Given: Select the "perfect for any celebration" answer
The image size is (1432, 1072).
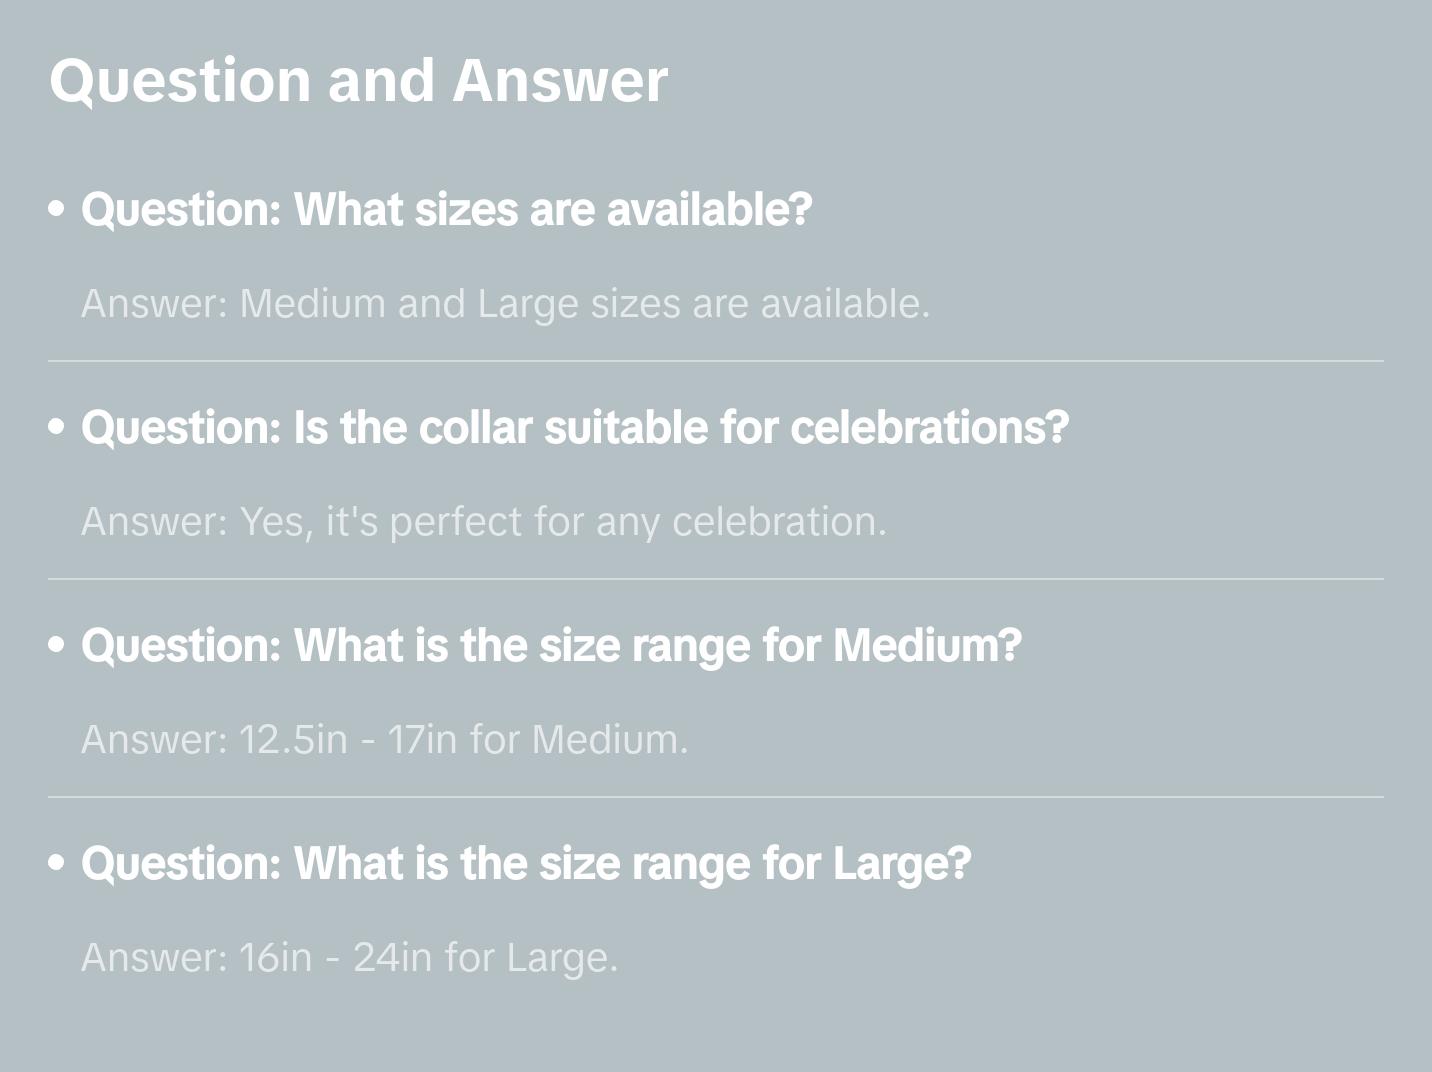Looking at the screenshot, I should pos(484,522).
